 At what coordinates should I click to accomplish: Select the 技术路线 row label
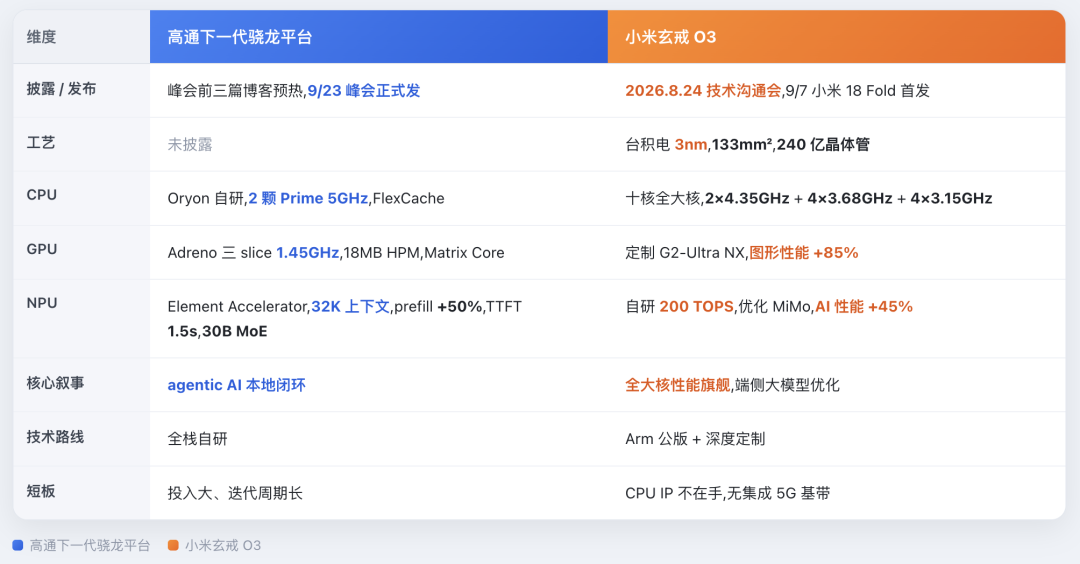pos(55,437)
